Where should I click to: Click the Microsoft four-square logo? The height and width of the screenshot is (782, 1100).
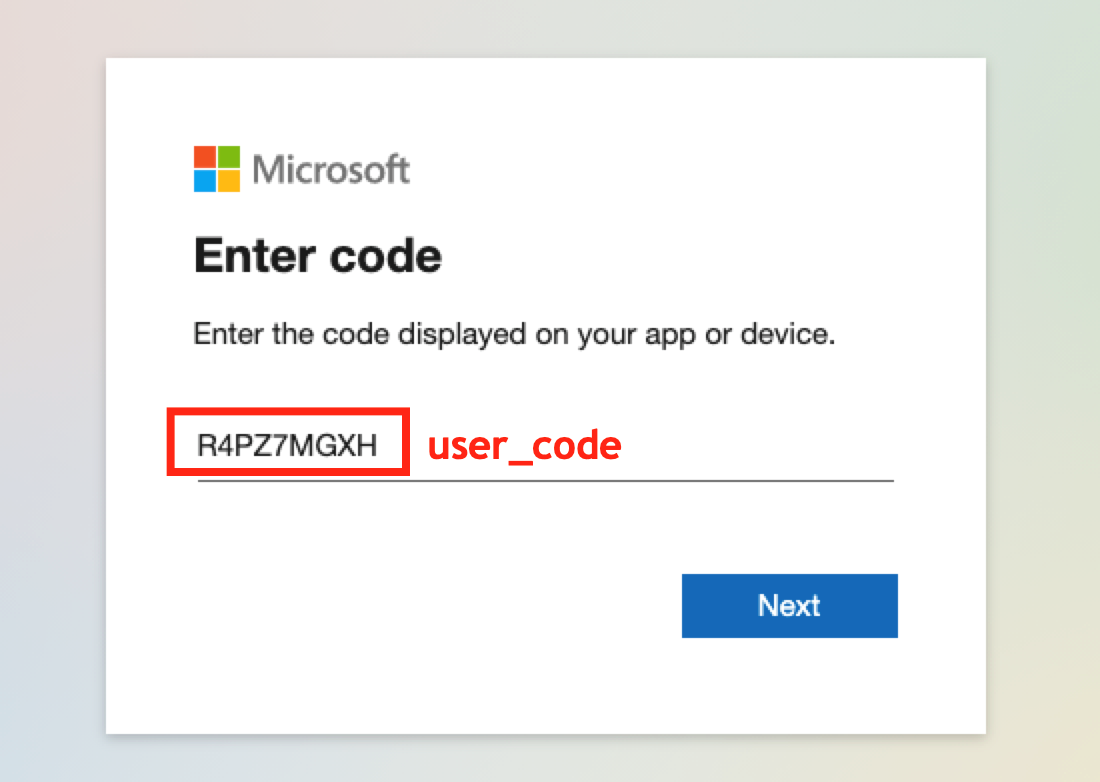(217, 169)
